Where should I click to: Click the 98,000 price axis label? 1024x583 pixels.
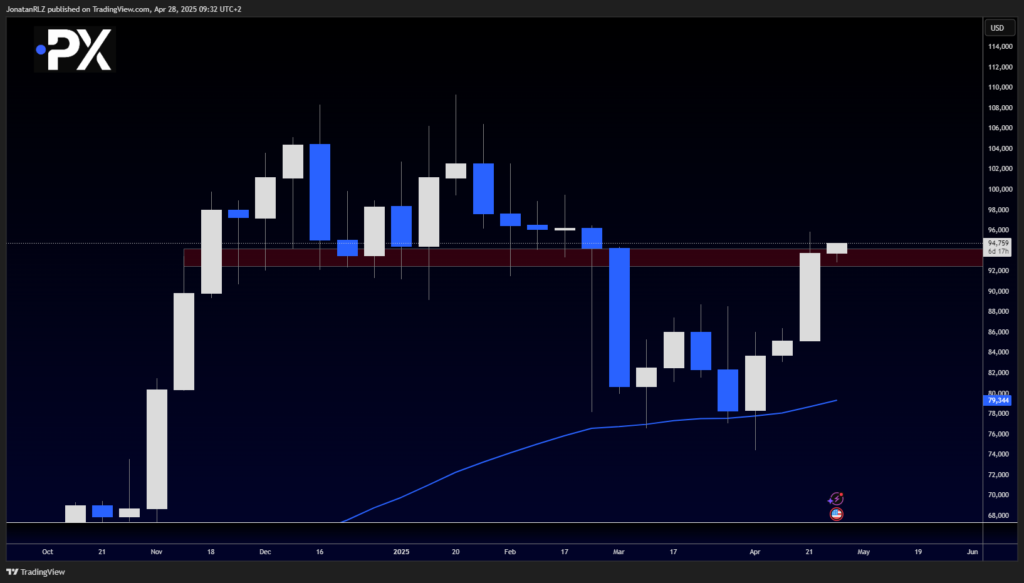pyautogui.click(x=1000, y=210)
